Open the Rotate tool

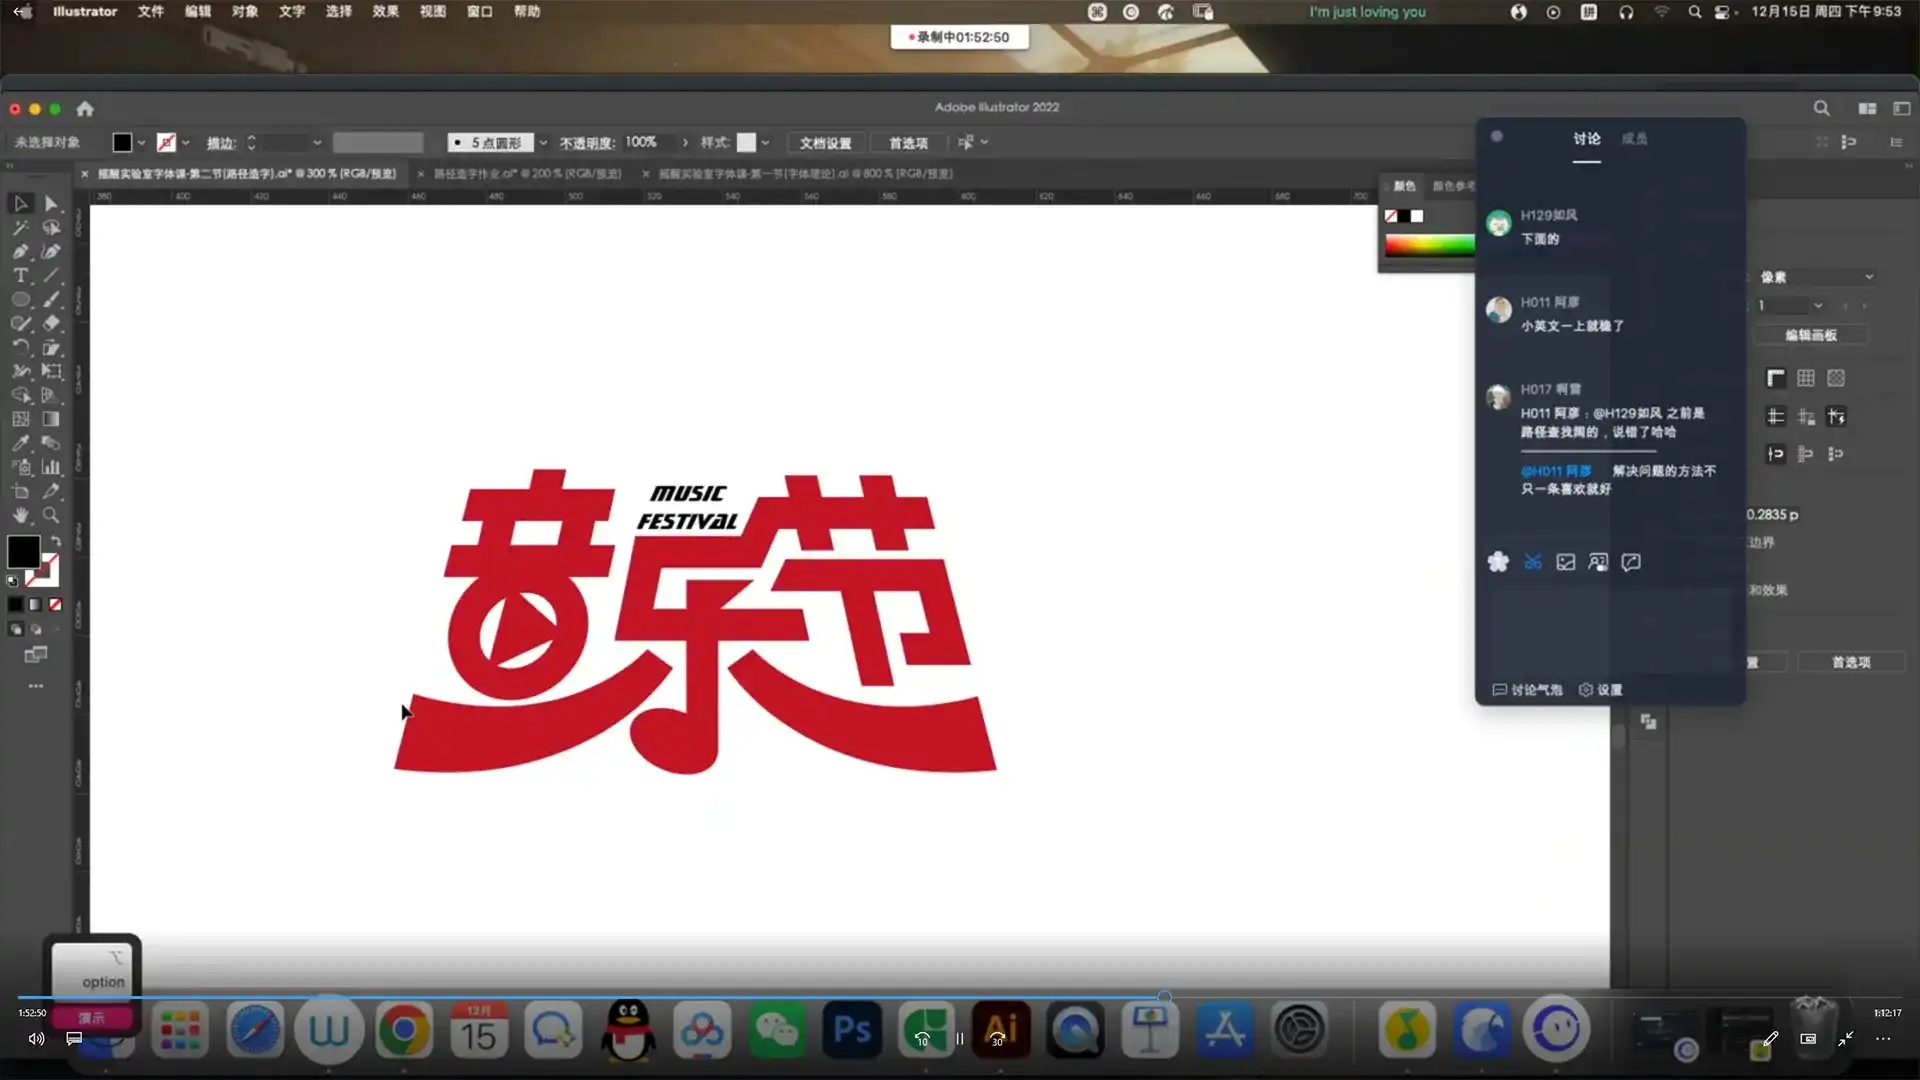tap(20, 347)
